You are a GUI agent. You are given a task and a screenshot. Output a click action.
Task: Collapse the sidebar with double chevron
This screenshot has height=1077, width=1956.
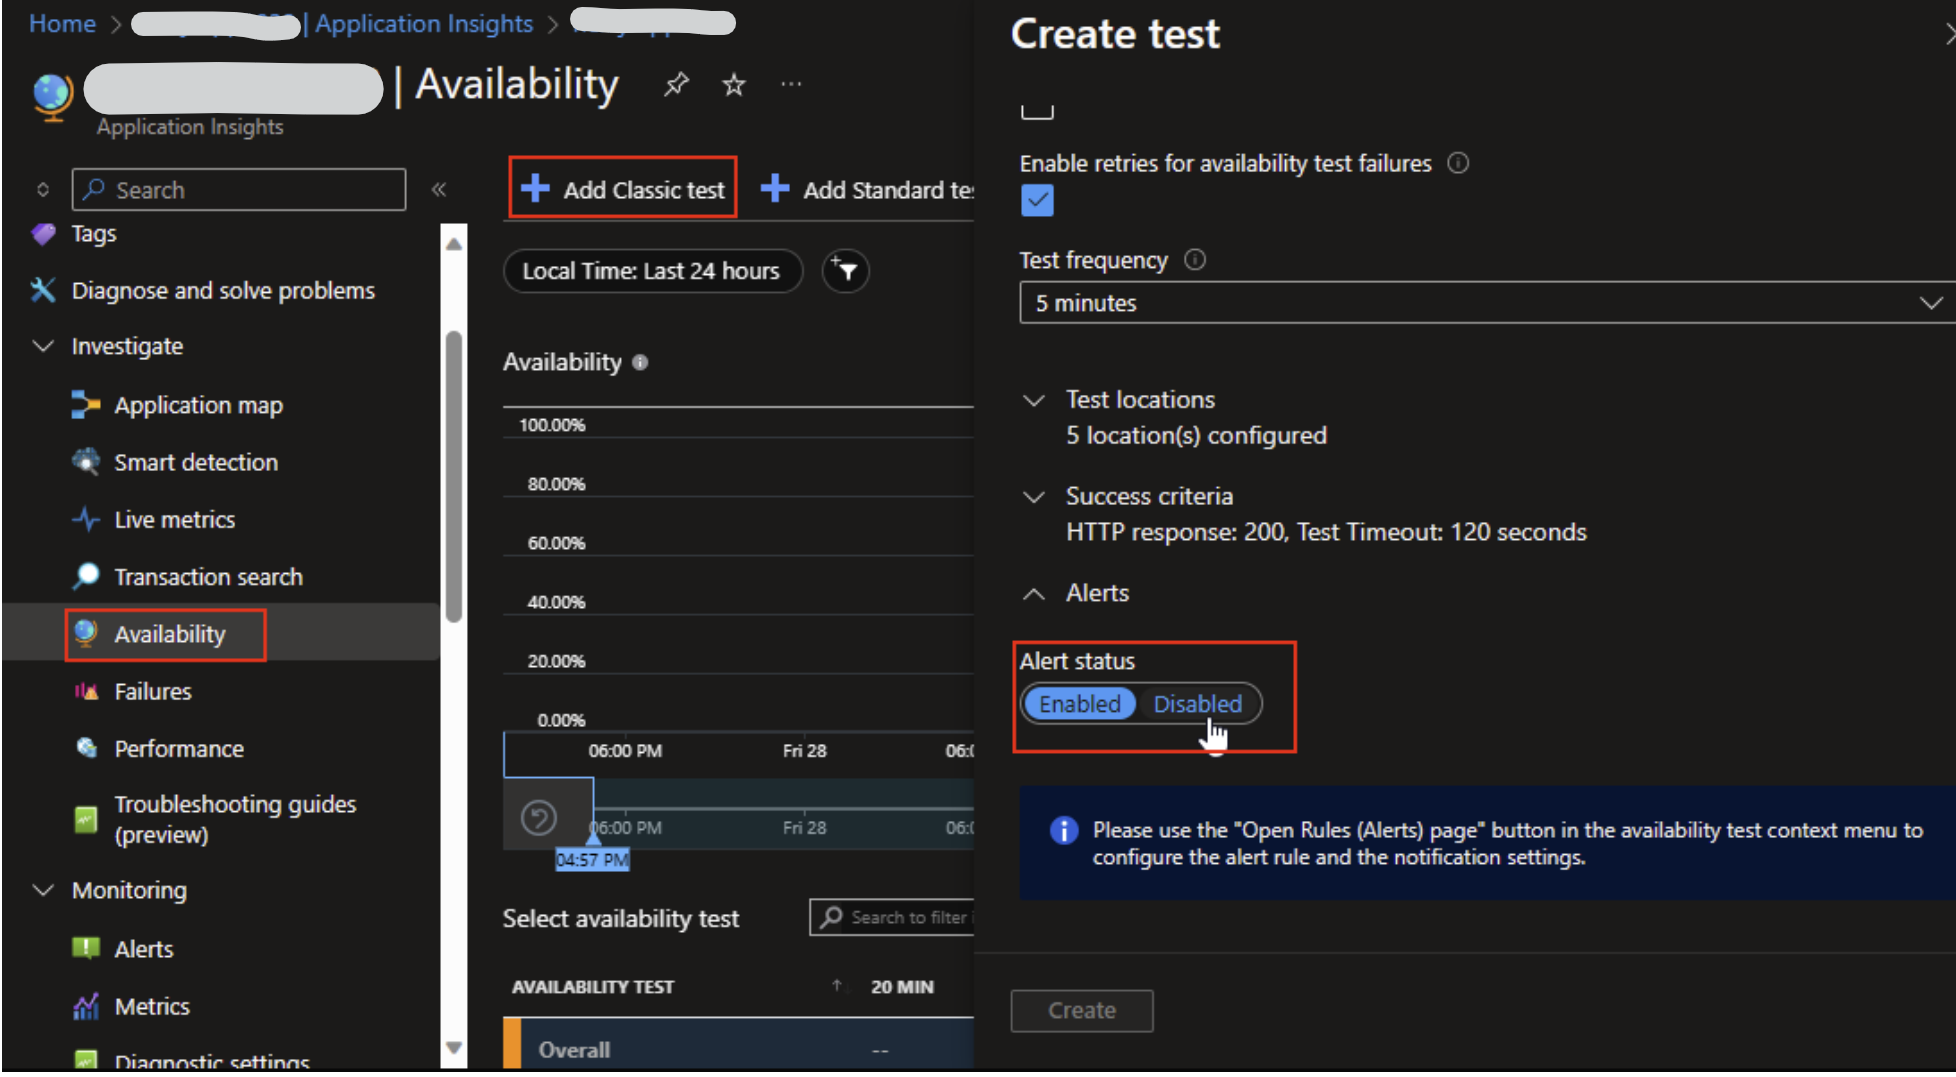438,189
